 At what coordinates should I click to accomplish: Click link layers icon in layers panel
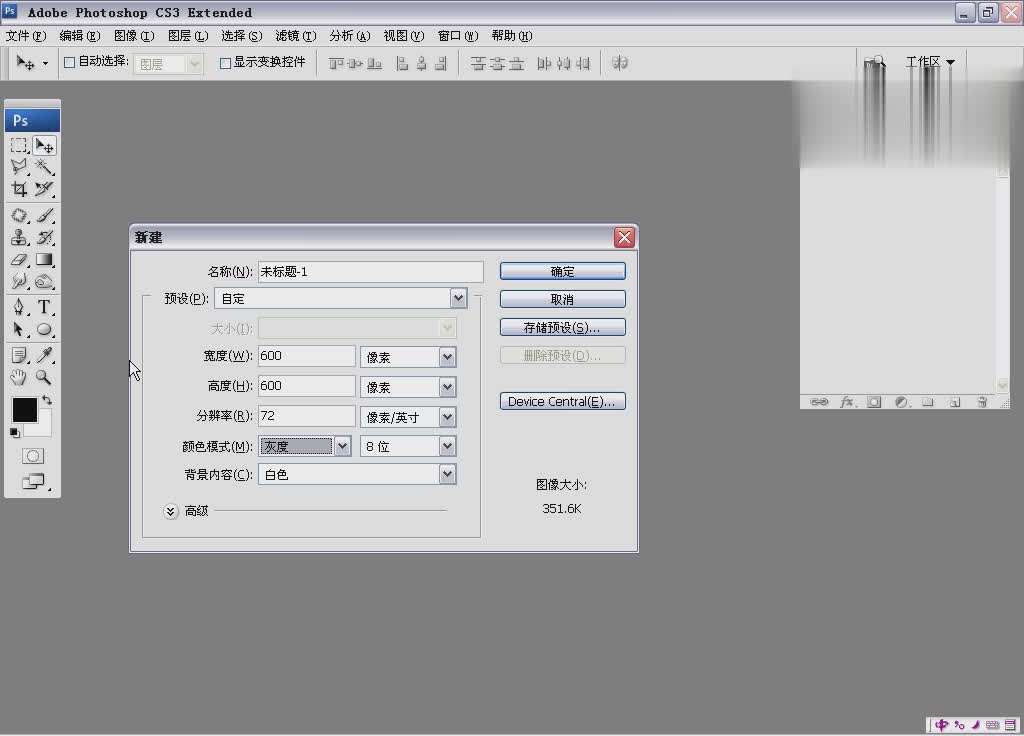819,402
